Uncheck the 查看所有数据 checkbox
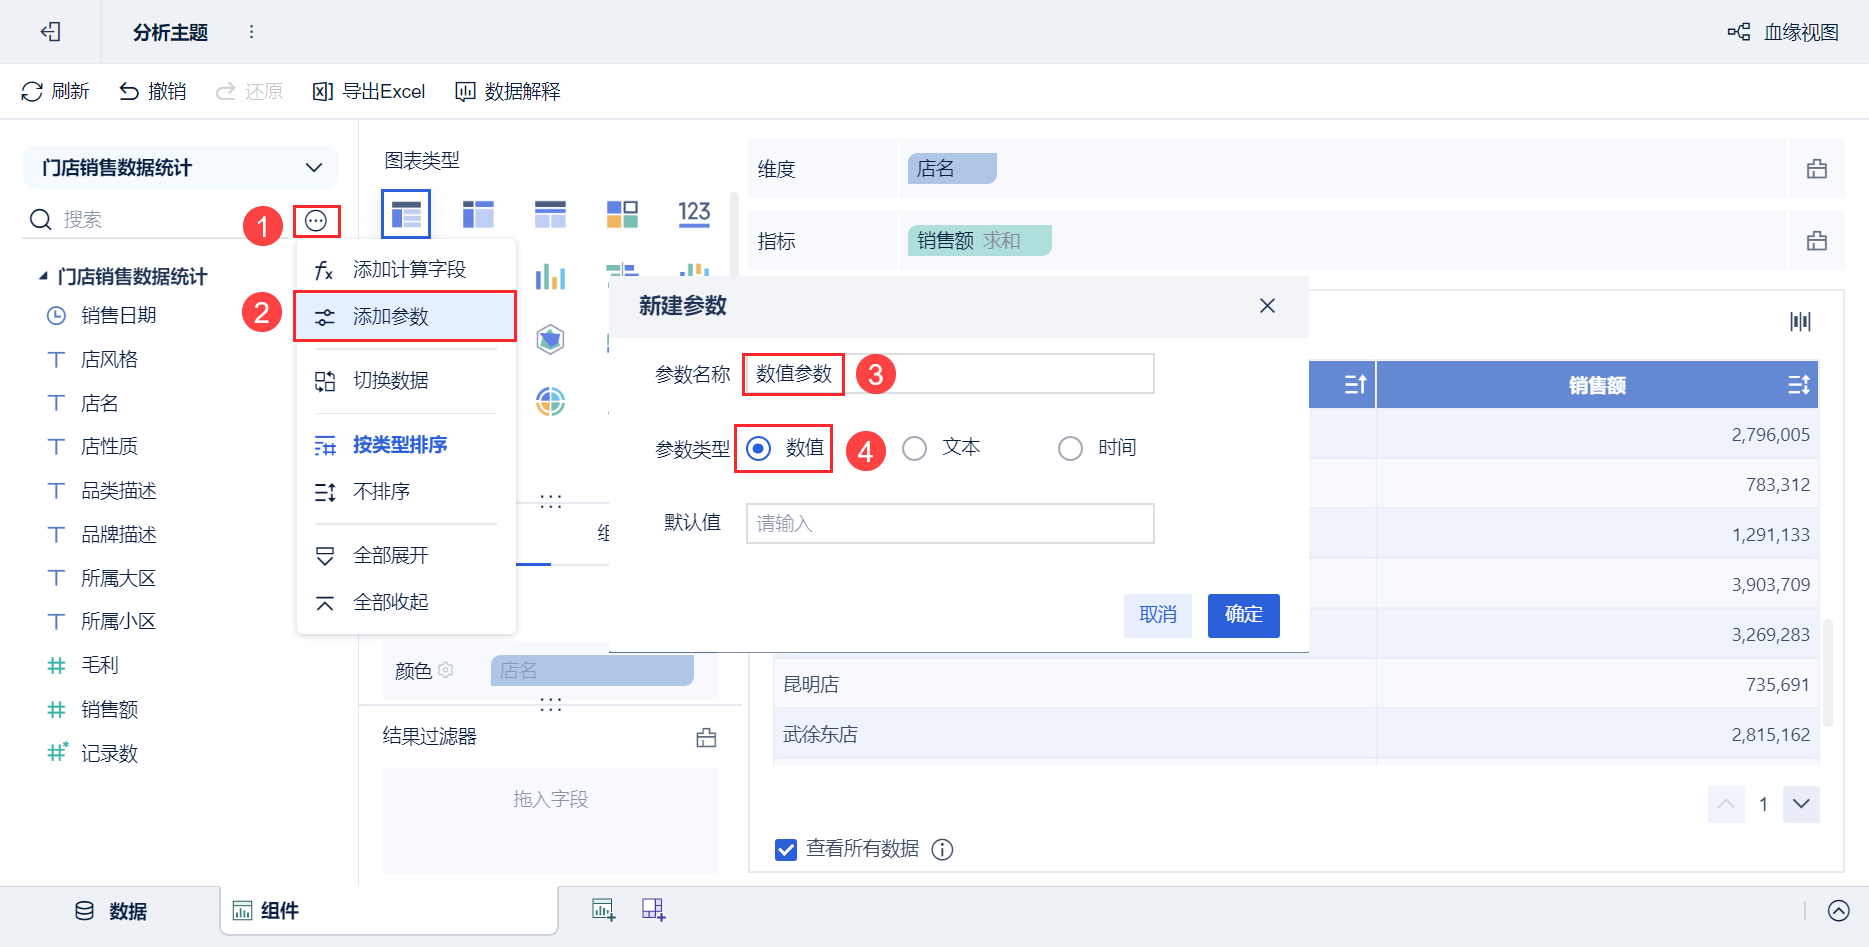Screen dimensions: 1869x947 (x=786, y=850)
